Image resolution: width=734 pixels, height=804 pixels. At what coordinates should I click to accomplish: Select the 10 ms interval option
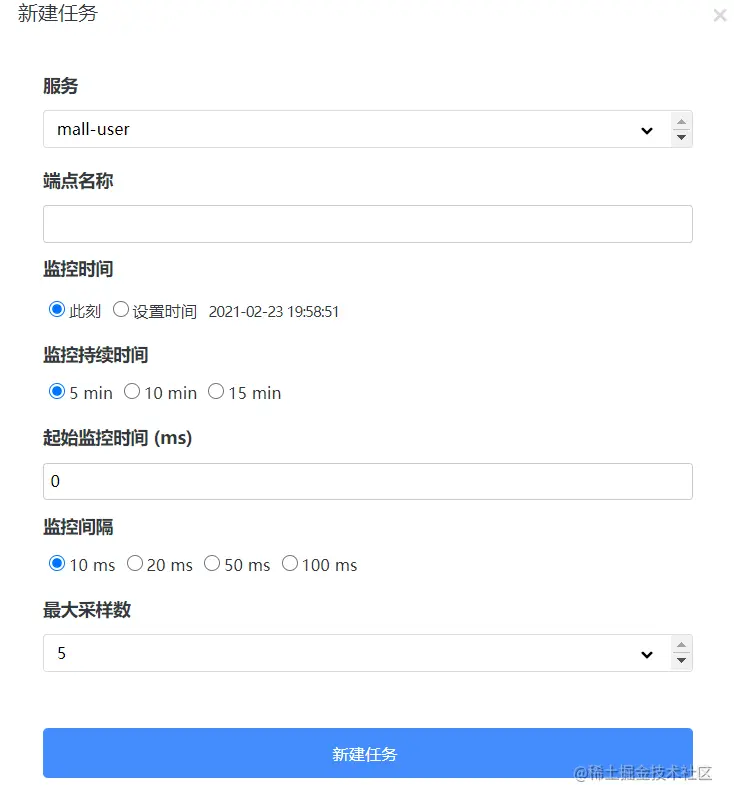coord(57,563)
